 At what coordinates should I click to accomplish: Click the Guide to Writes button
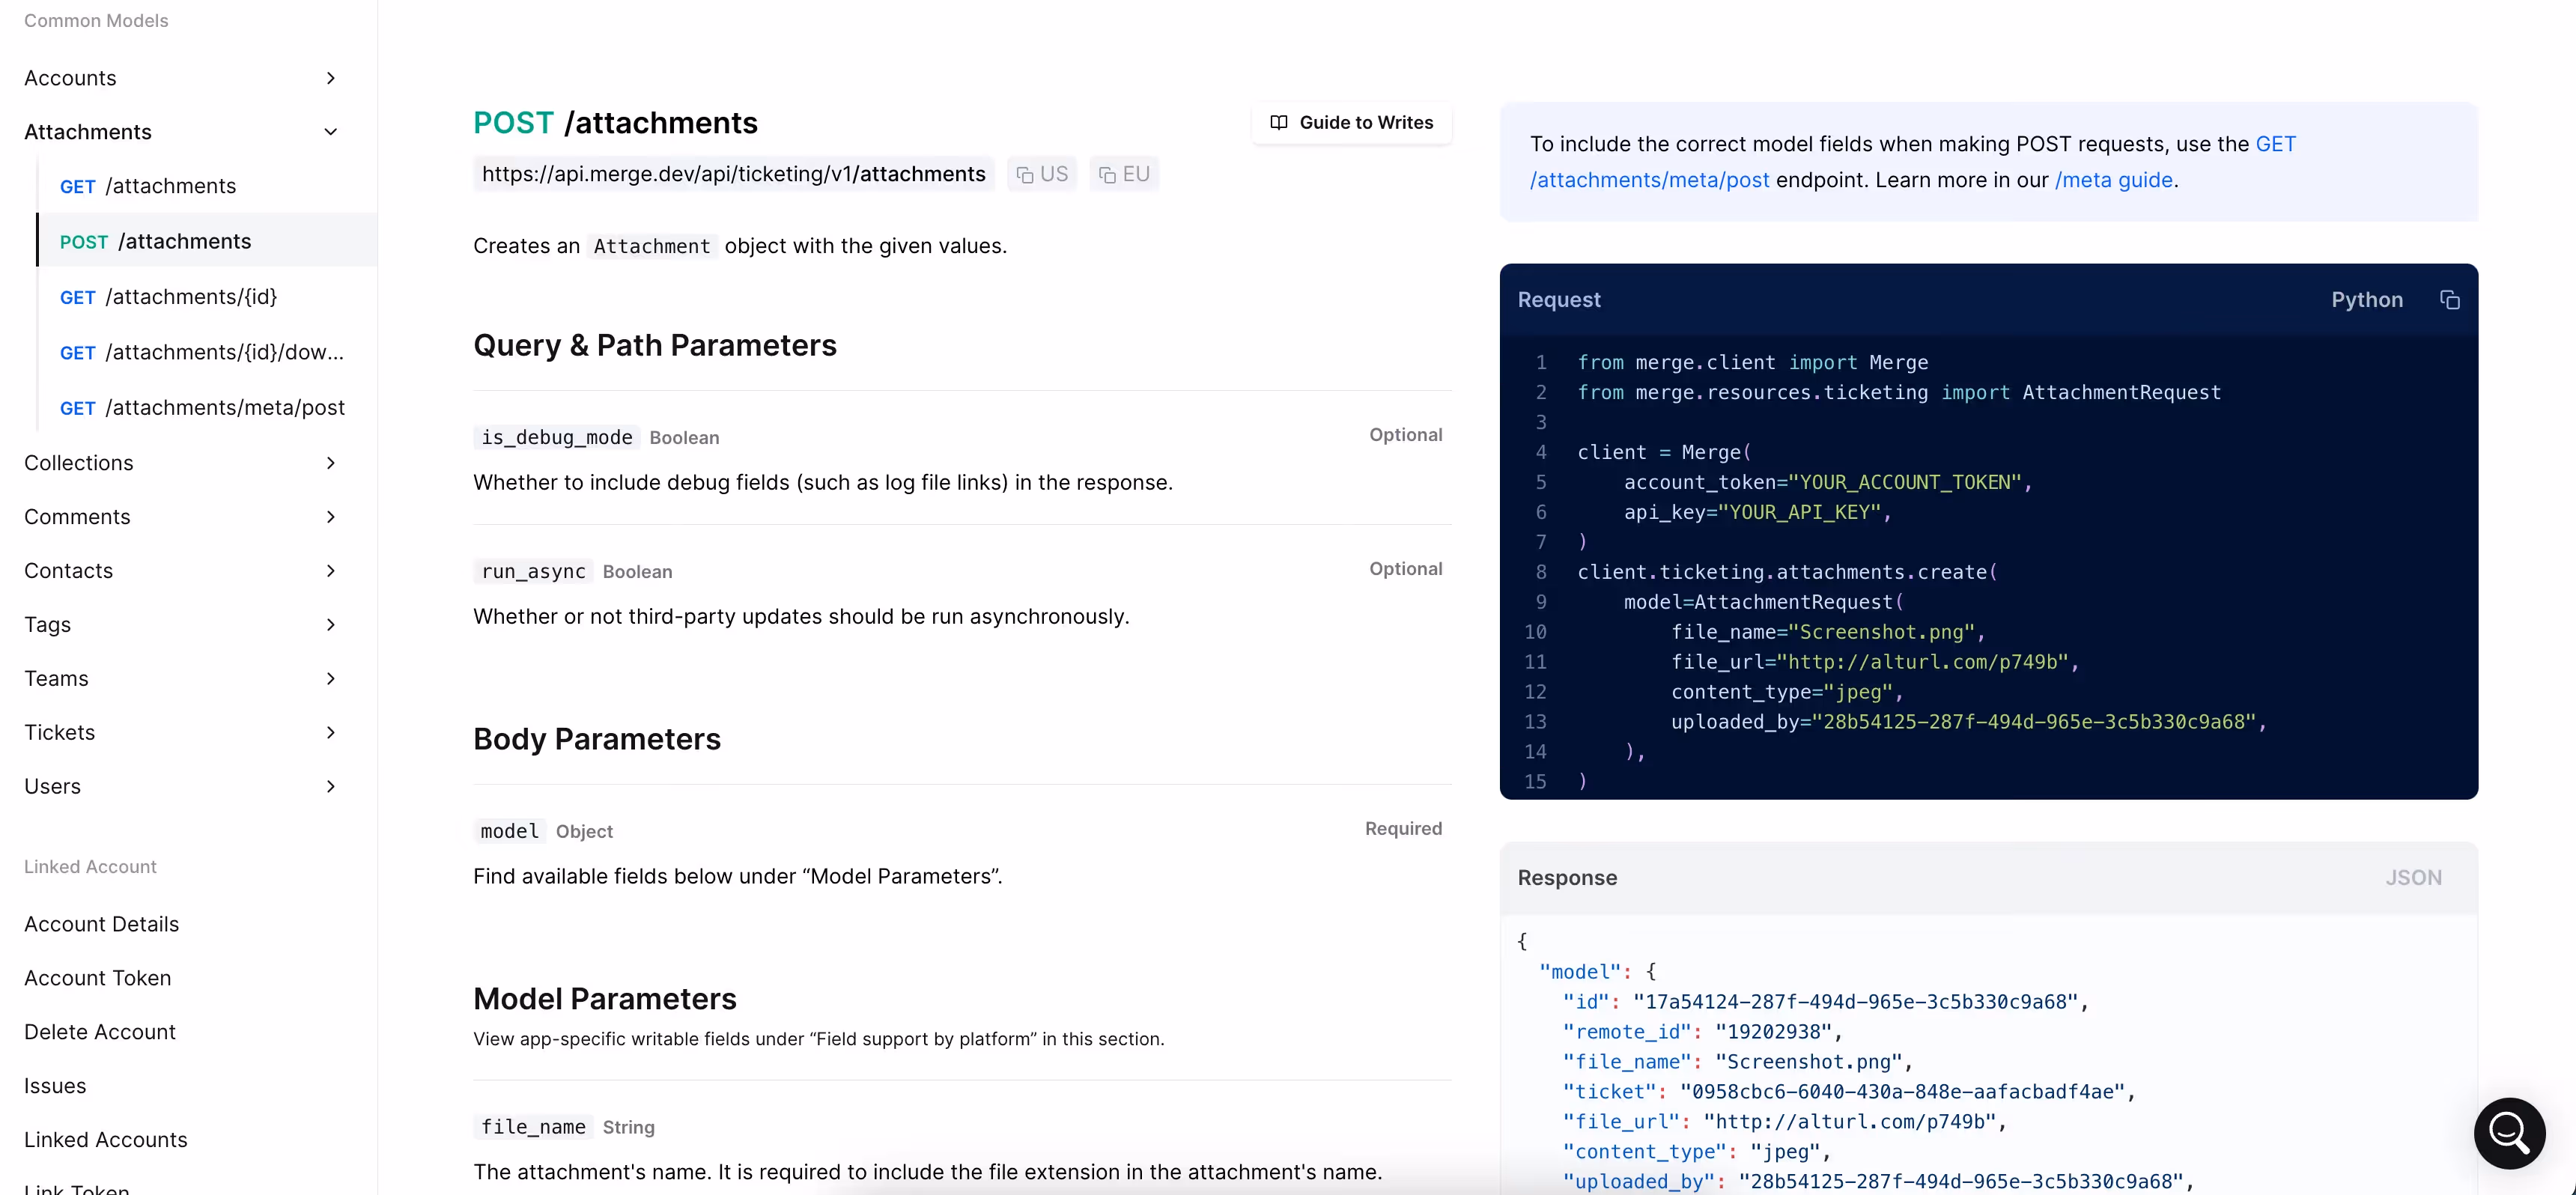point(1365,122)
